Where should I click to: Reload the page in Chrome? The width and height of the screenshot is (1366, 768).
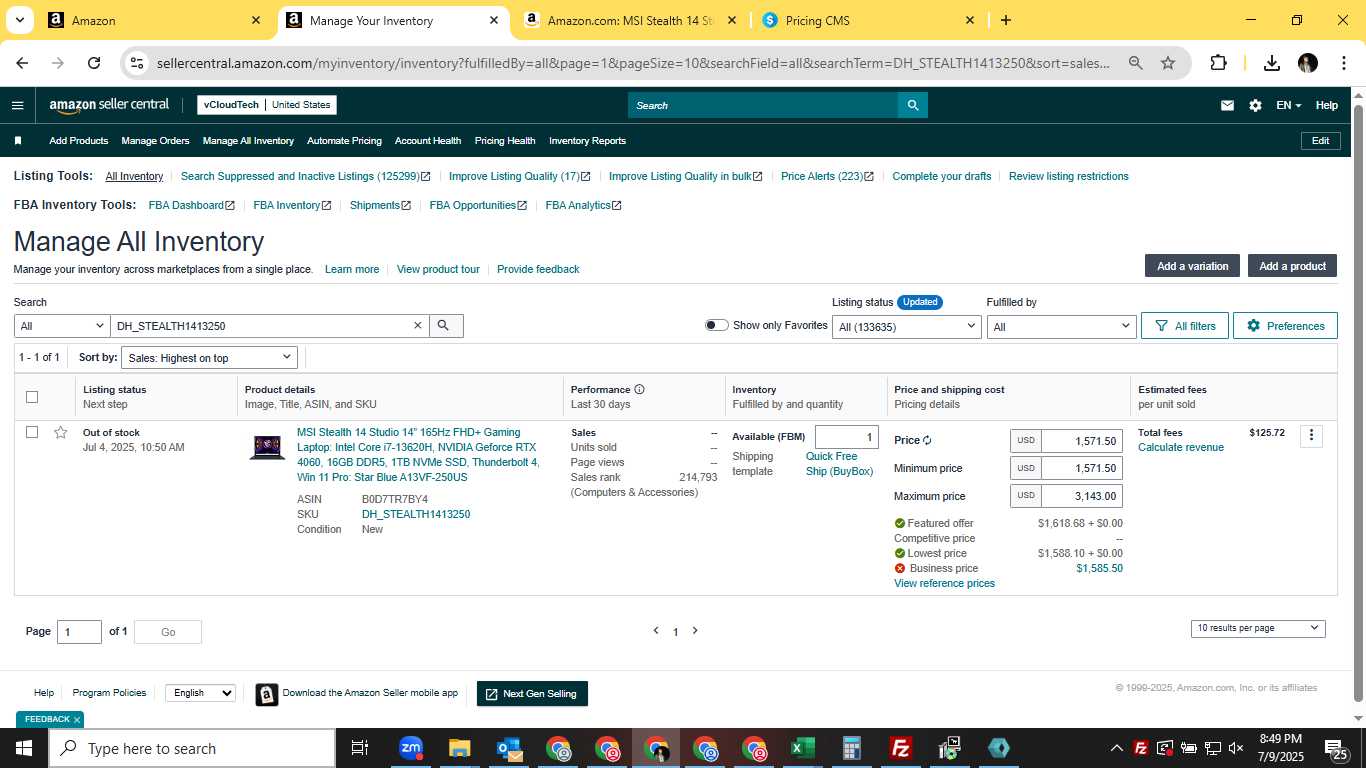(x=94, y=63)
